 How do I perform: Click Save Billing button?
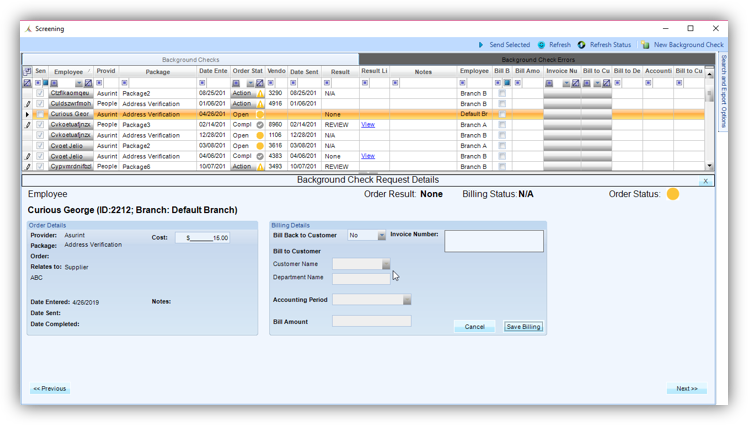(x=523, y=327)
